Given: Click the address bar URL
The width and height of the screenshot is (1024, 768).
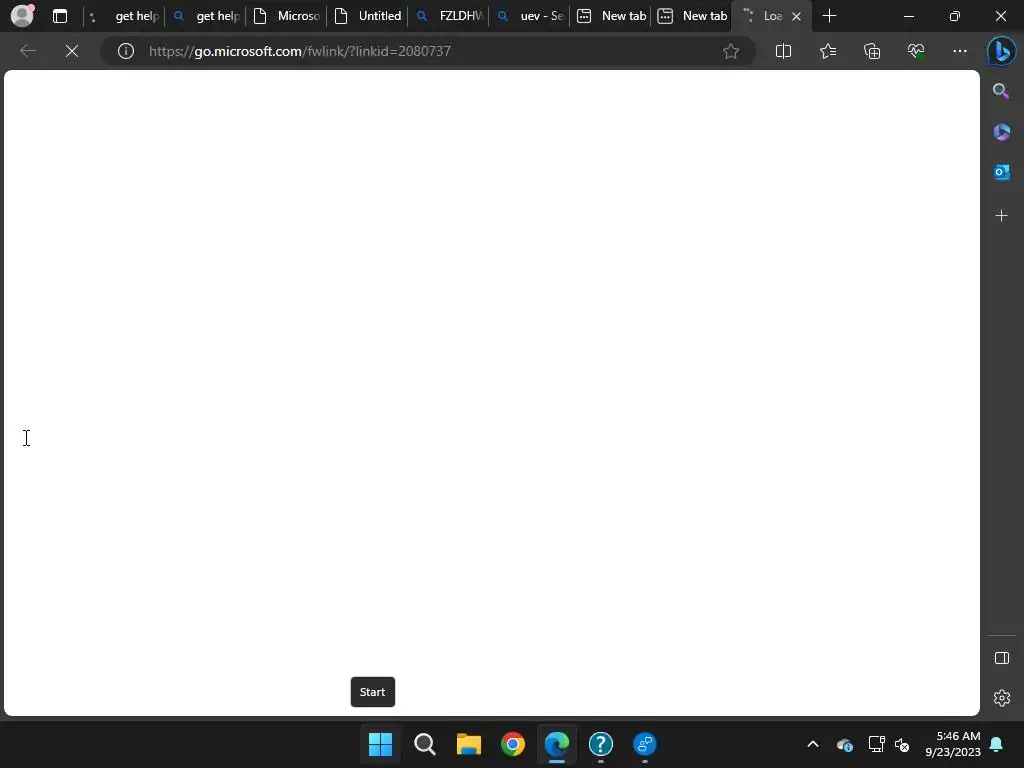Looking at the screenshot, I should pos(299,51).
